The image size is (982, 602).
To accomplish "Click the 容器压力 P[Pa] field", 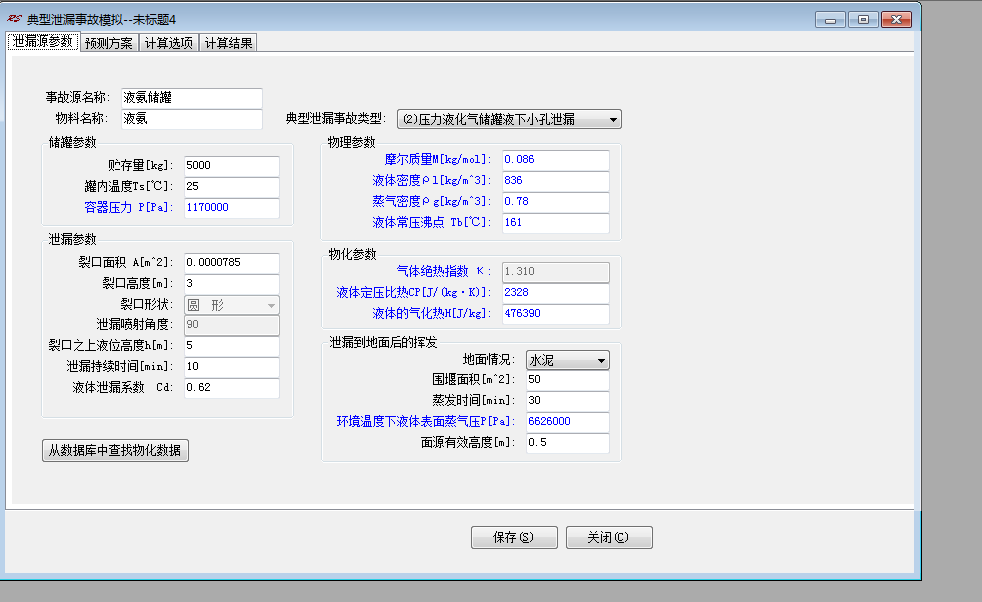I will pos(232,207).
